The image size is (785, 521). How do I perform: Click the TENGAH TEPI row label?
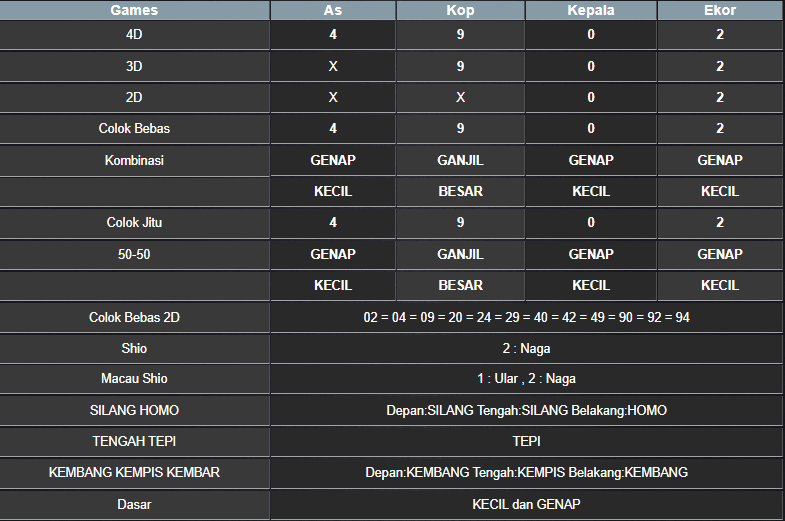pyautogui.click(x=134, y=441)
